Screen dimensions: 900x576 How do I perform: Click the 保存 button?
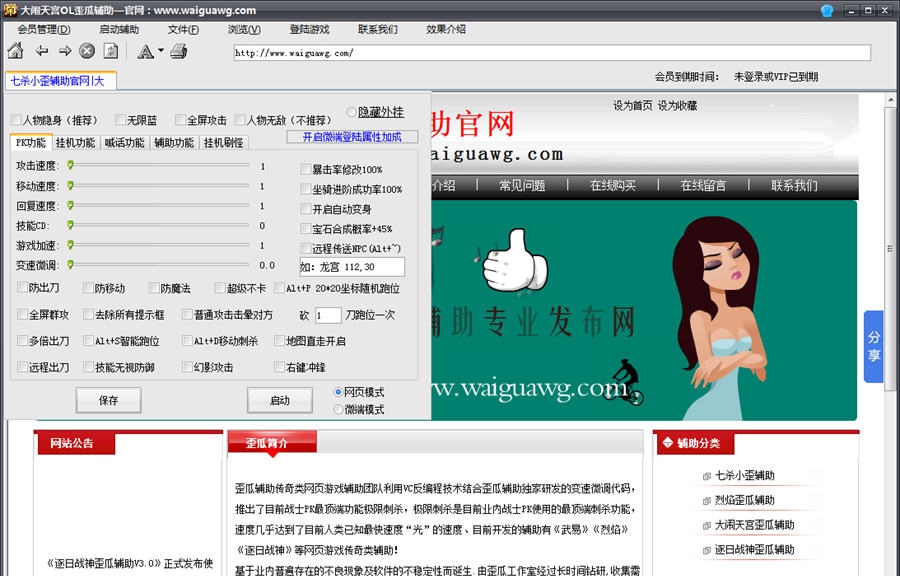pos(108,400)
